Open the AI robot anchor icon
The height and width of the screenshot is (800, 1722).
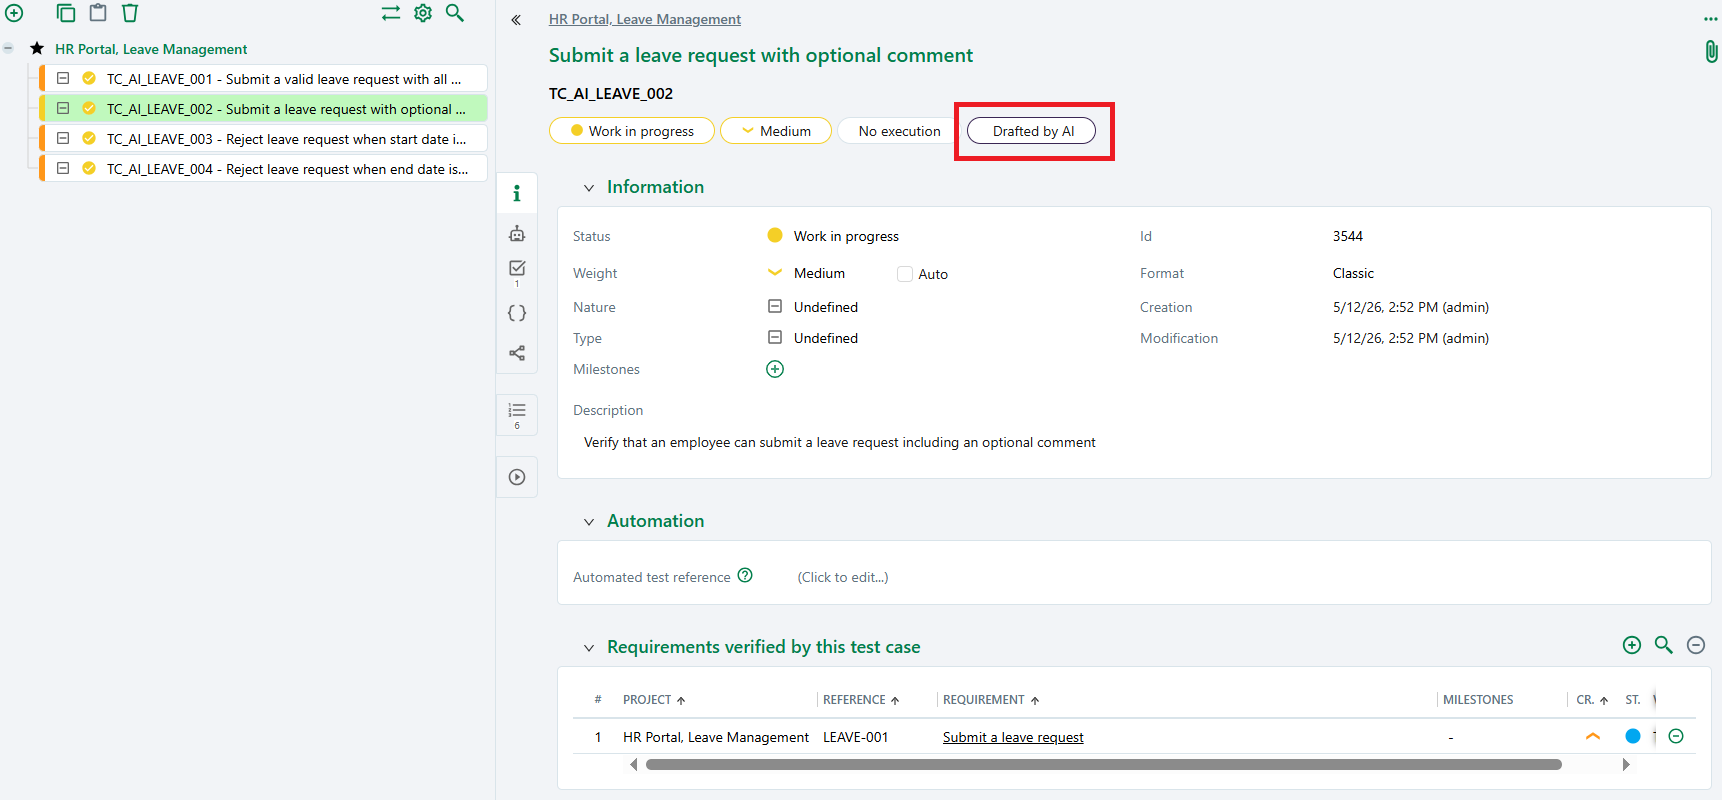click(x=517, y=233)
